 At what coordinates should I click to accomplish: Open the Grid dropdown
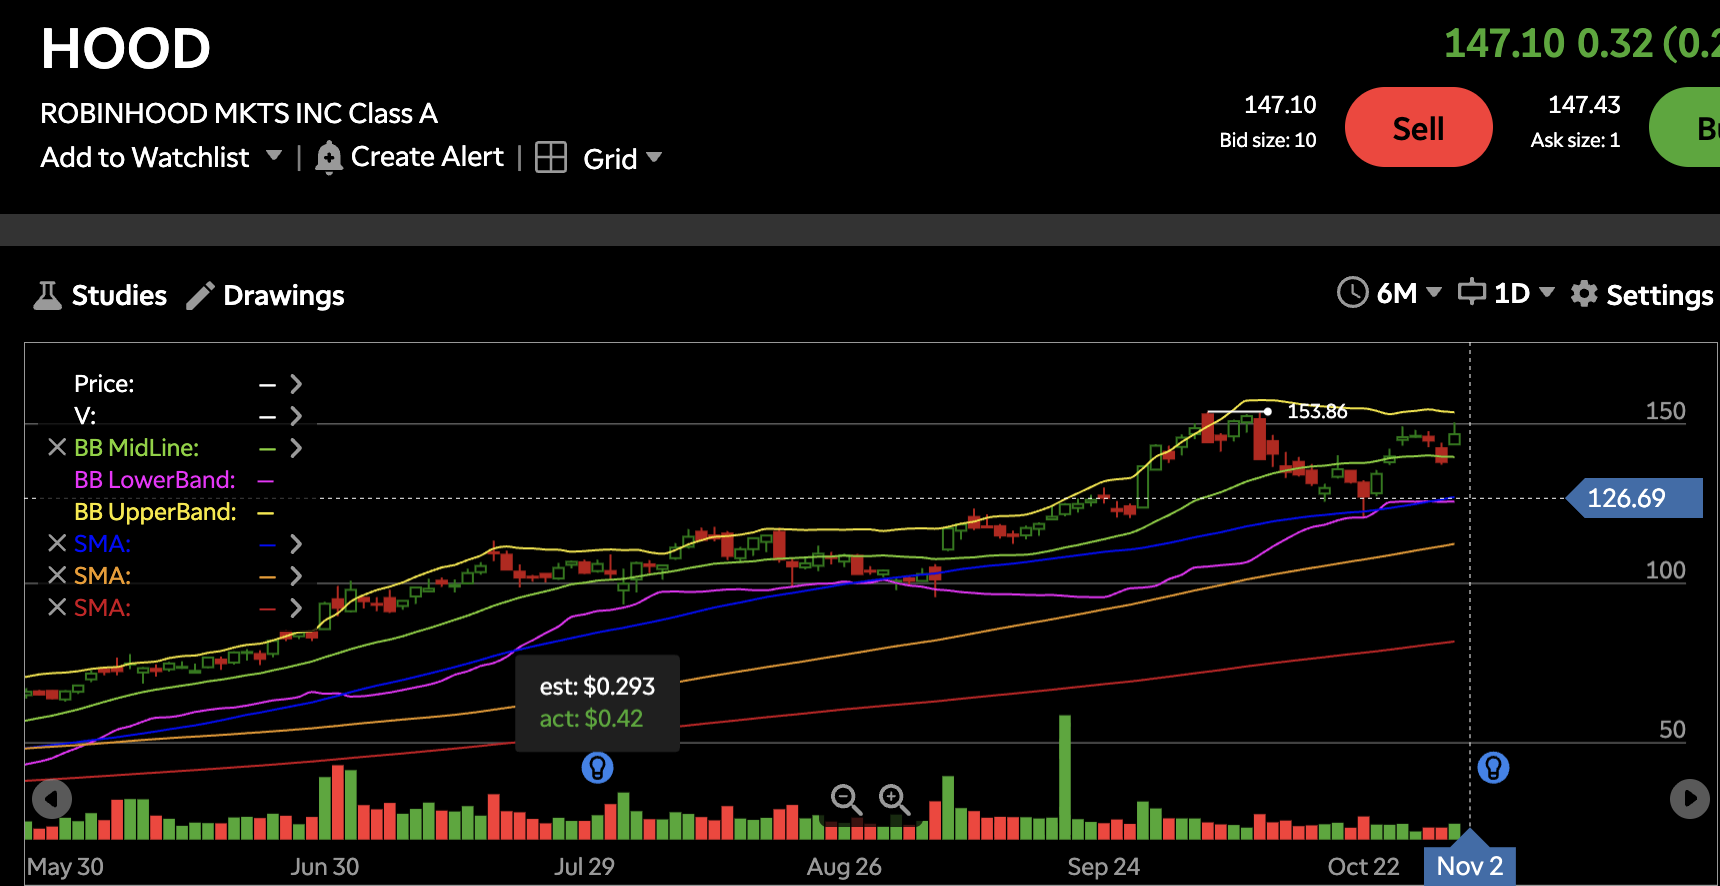[x=655, y=157]
